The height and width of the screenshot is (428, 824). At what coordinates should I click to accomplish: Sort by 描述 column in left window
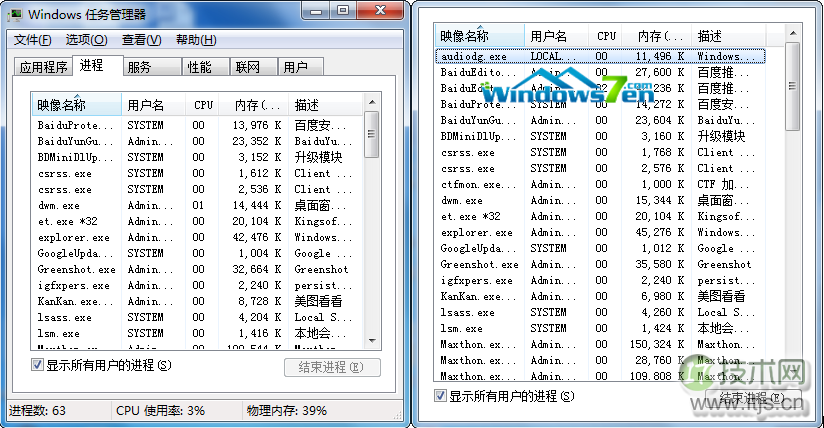coord(325,105)
